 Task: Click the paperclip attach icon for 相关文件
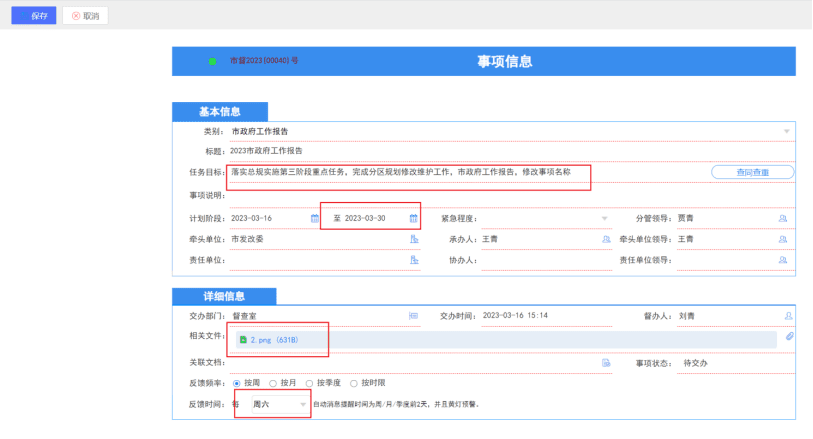(x=789, y=336)
